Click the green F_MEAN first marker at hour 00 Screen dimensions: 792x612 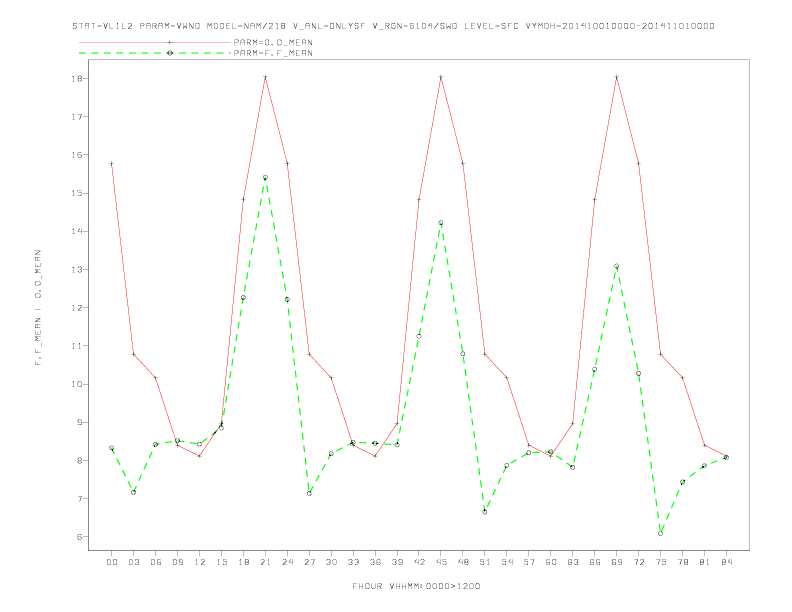(x=112, y=448)
